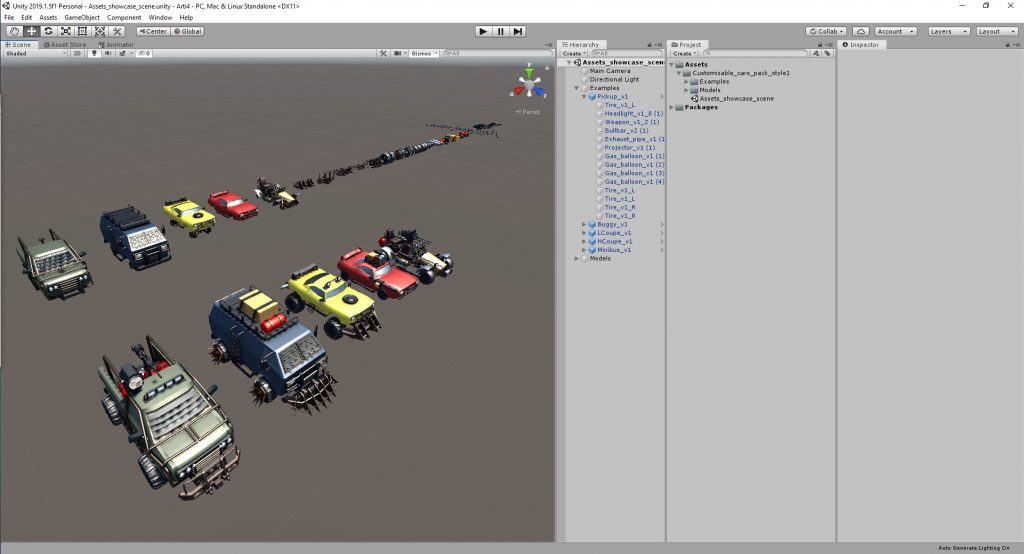Viewport: 1024px width, 554px height.
Task: Switch to the Animator tab
Action: click(116, 44)
